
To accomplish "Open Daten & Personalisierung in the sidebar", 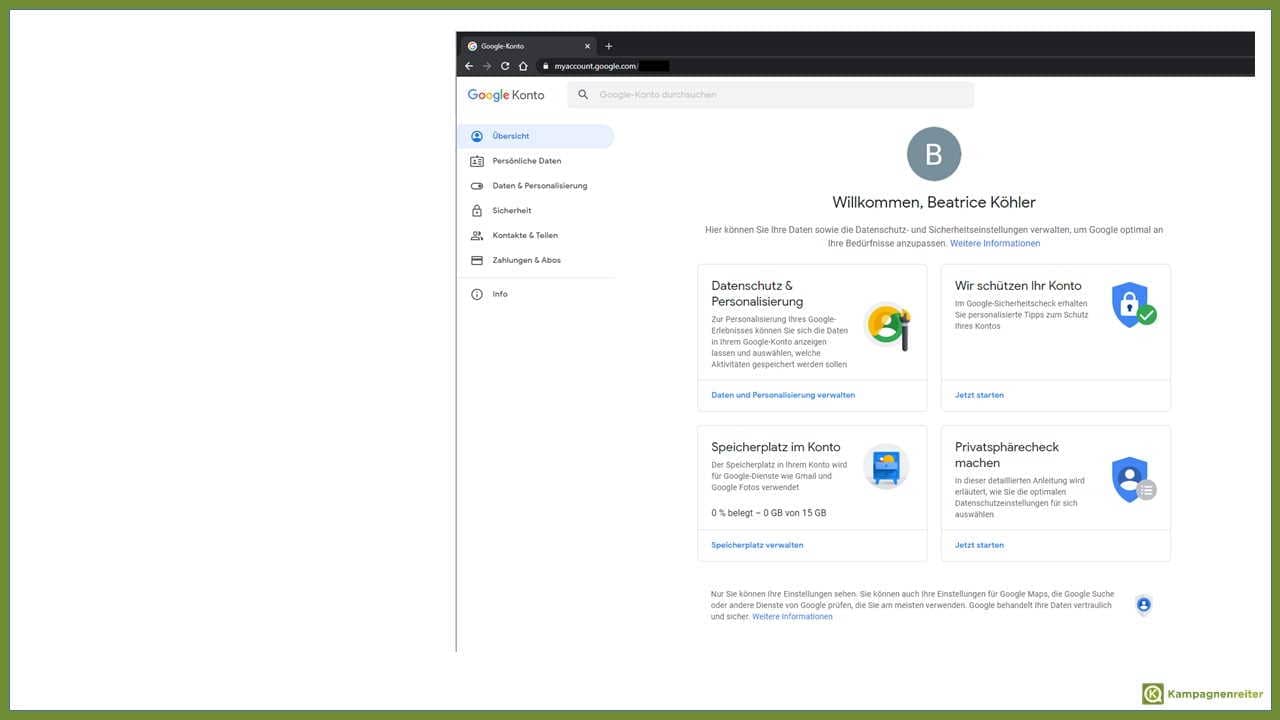I will 535,186.
